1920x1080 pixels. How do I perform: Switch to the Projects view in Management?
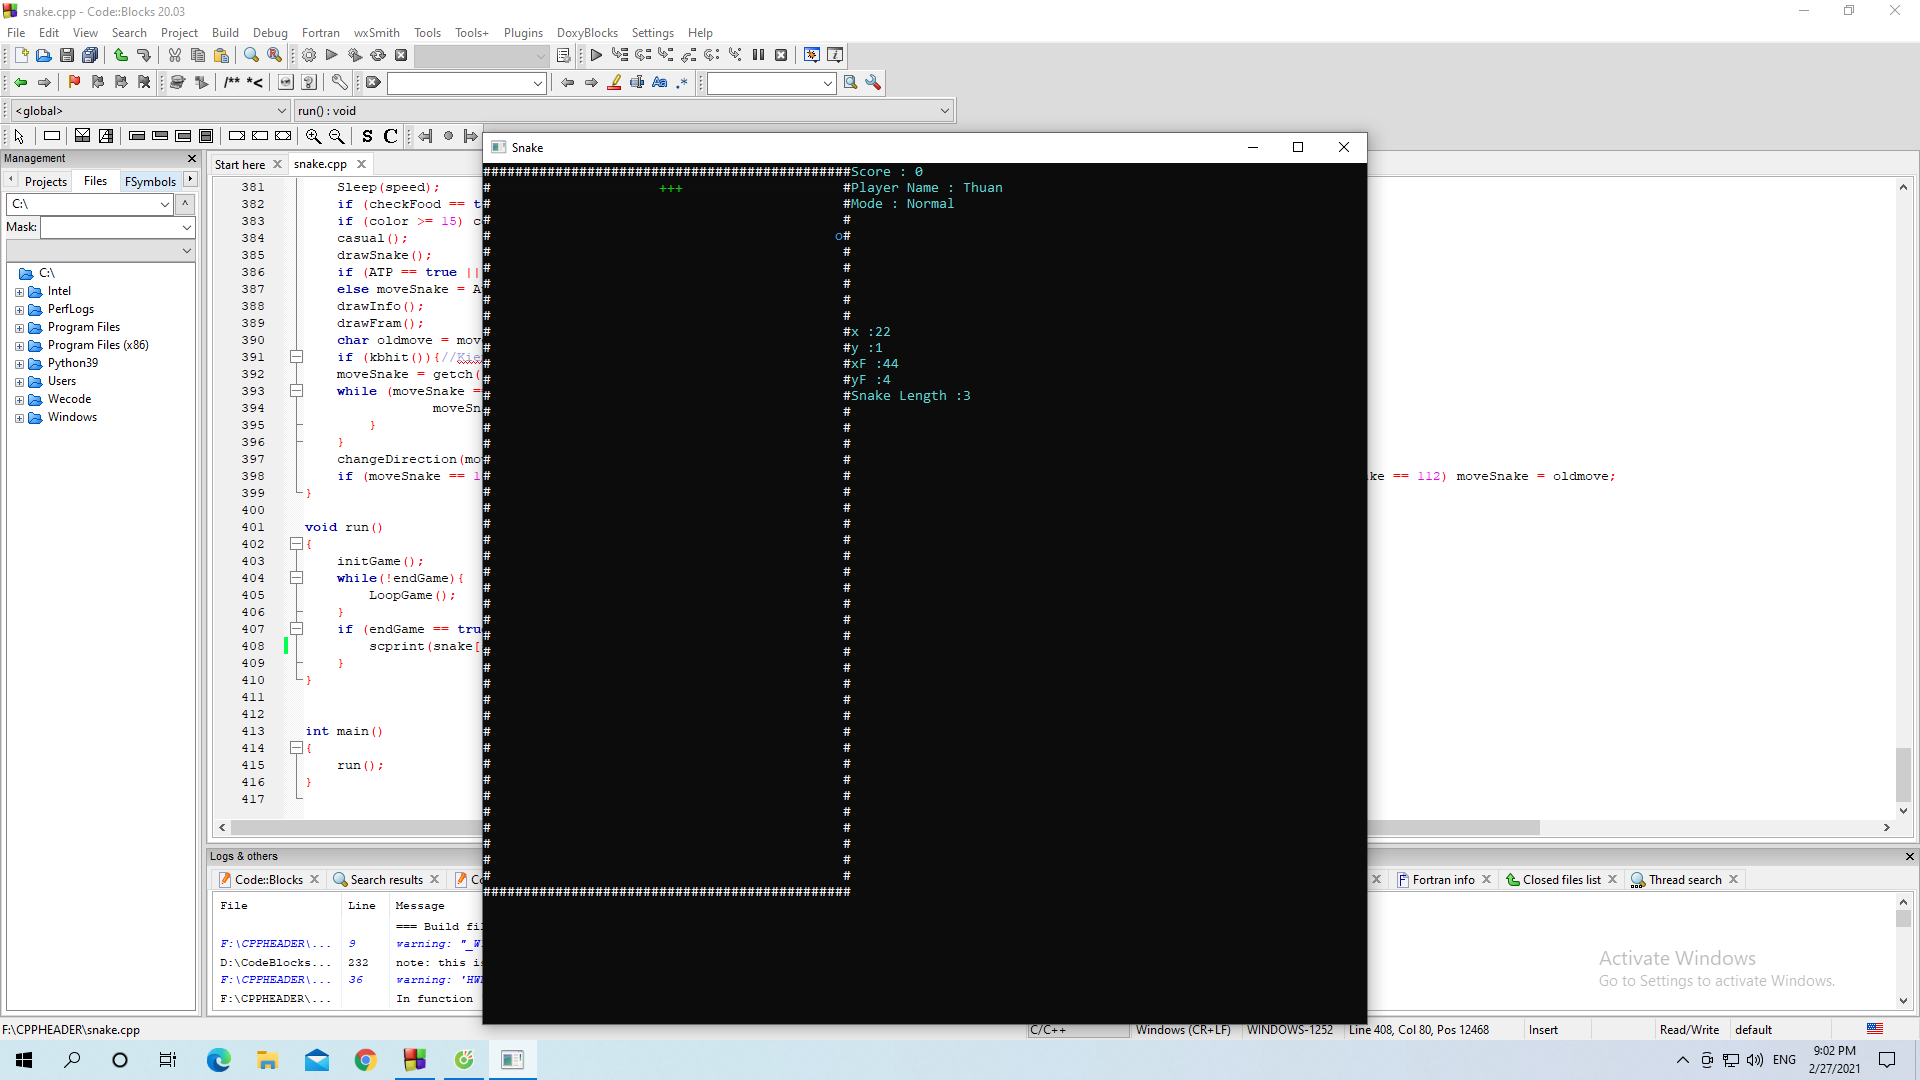click(46, 181)
